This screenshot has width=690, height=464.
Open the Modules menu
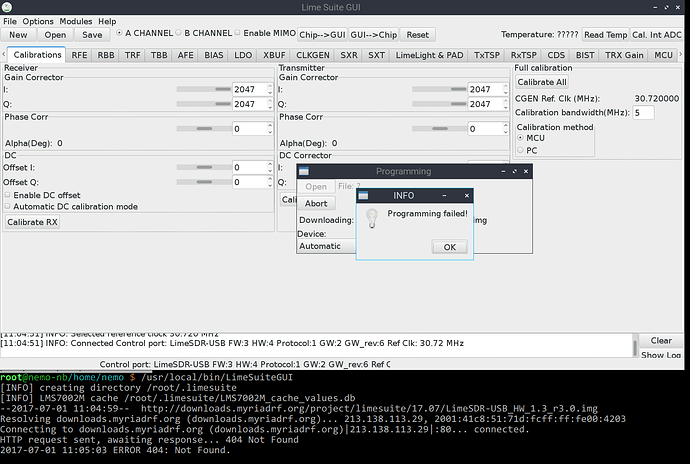(75, 21)
